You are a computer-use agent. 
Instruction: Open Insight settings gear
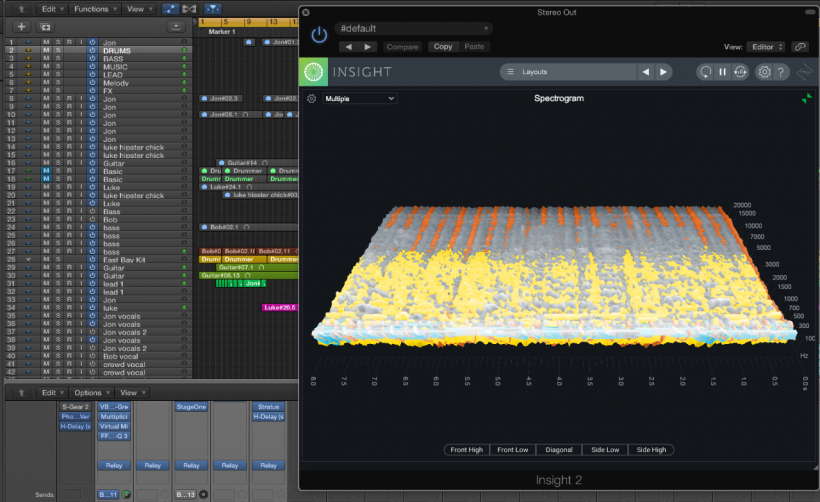tap(764, 72)
